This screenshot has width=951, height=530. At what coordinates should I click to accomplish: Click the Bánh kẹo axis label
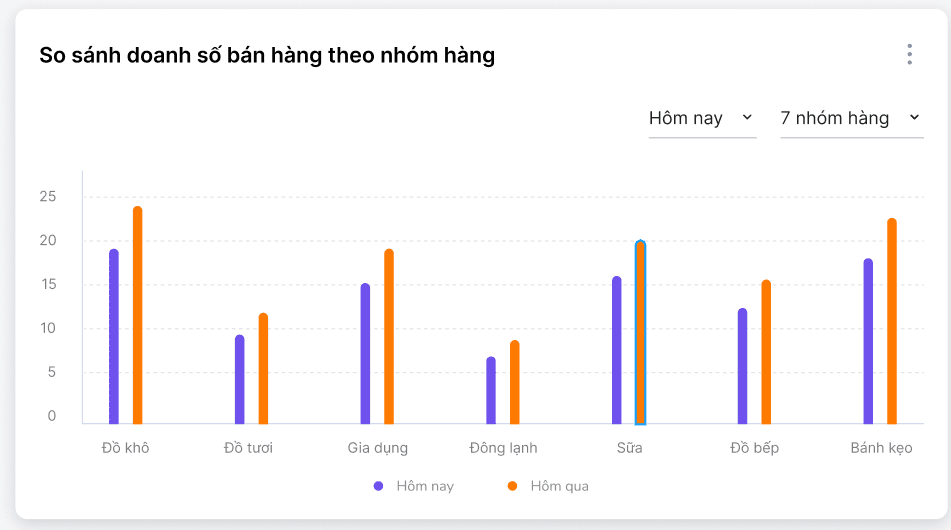(881, 448)
